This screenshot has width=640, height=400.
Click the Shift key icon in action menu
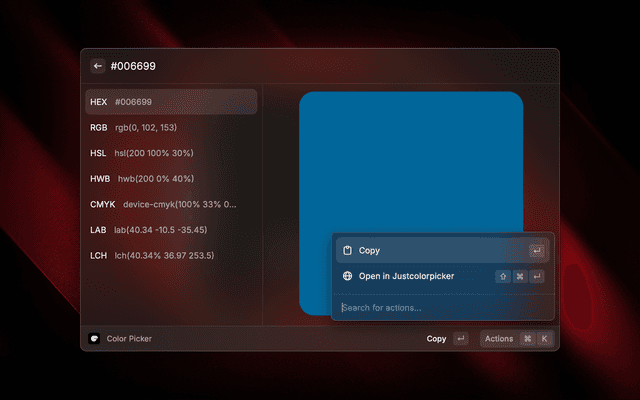click(503, 276)
